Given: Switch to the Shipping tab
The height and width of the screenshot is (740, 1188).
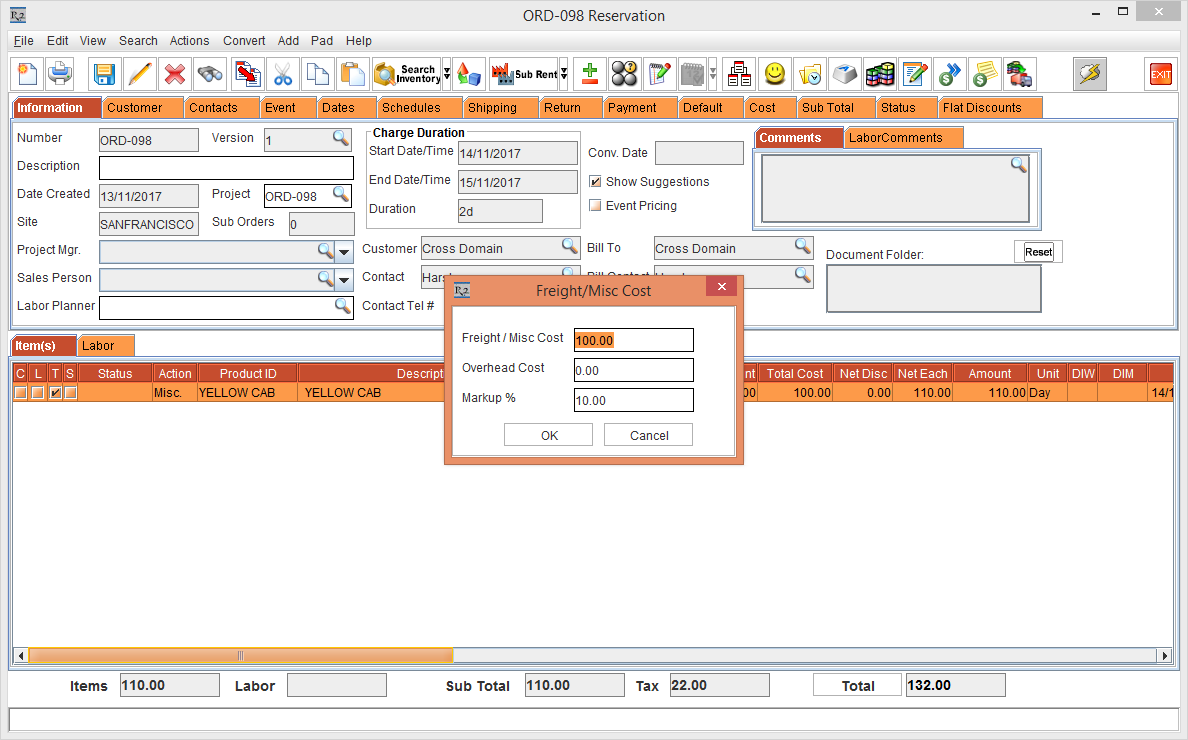Looking at the screenshot, I should [492, 107].
